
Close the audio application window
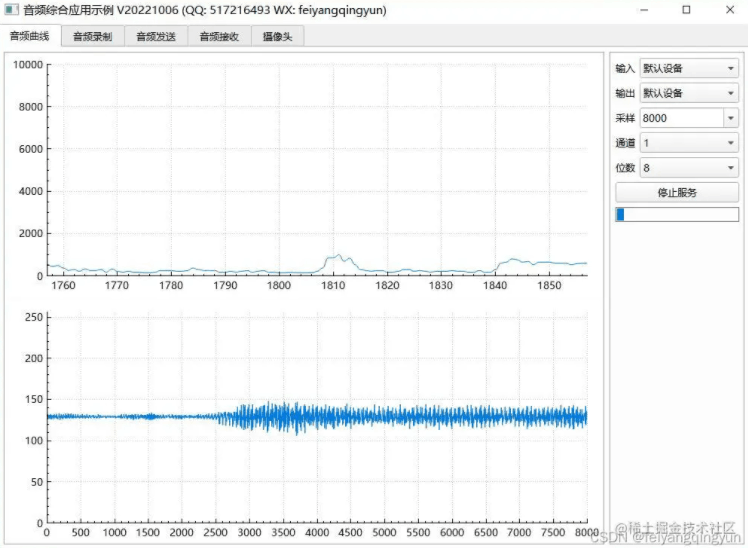click(x=730, y=10)
